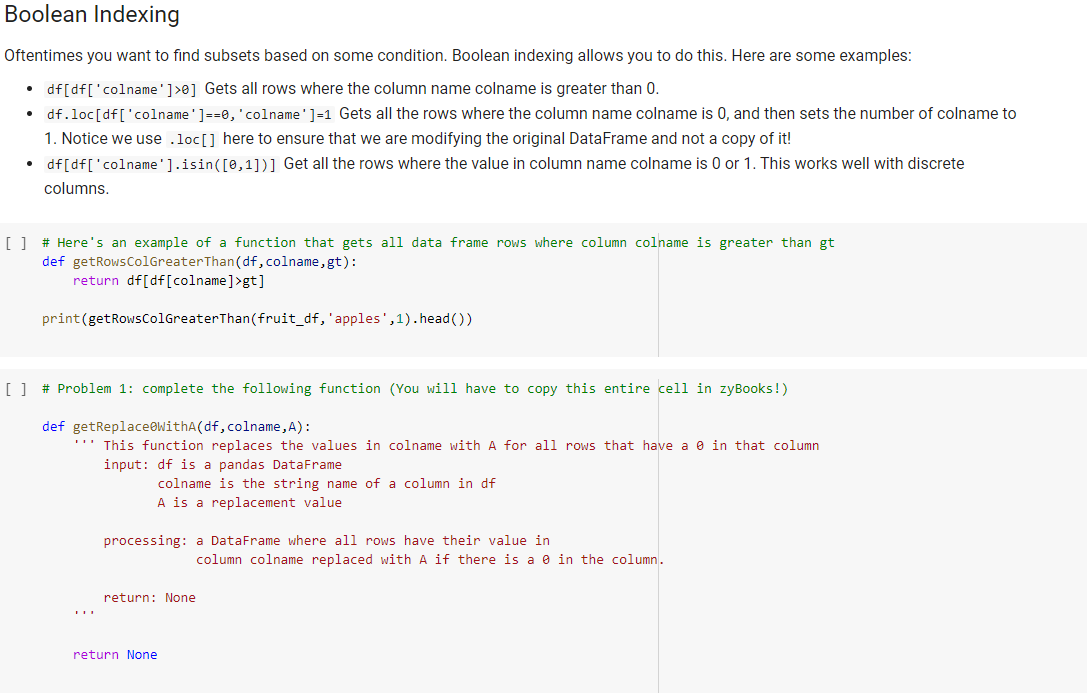1087x699 pixels.
Task: Click the text 'This works well with discrete'
Action: tap(862, 164)
